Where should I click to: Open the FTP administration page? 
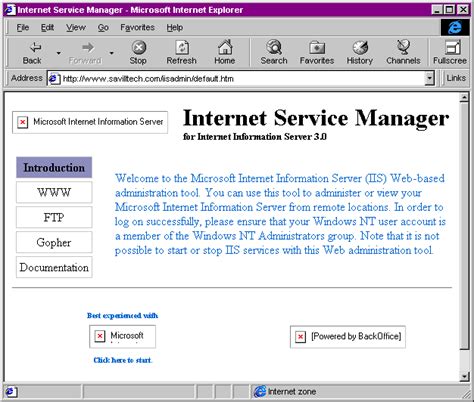point(54,217)
